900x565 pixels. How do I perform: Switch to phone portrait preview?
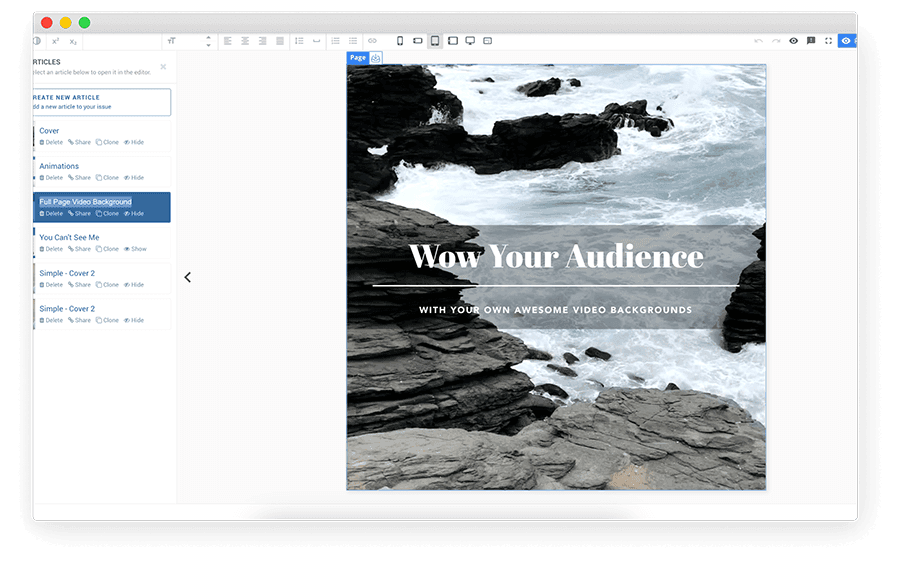tap(400, 41)
